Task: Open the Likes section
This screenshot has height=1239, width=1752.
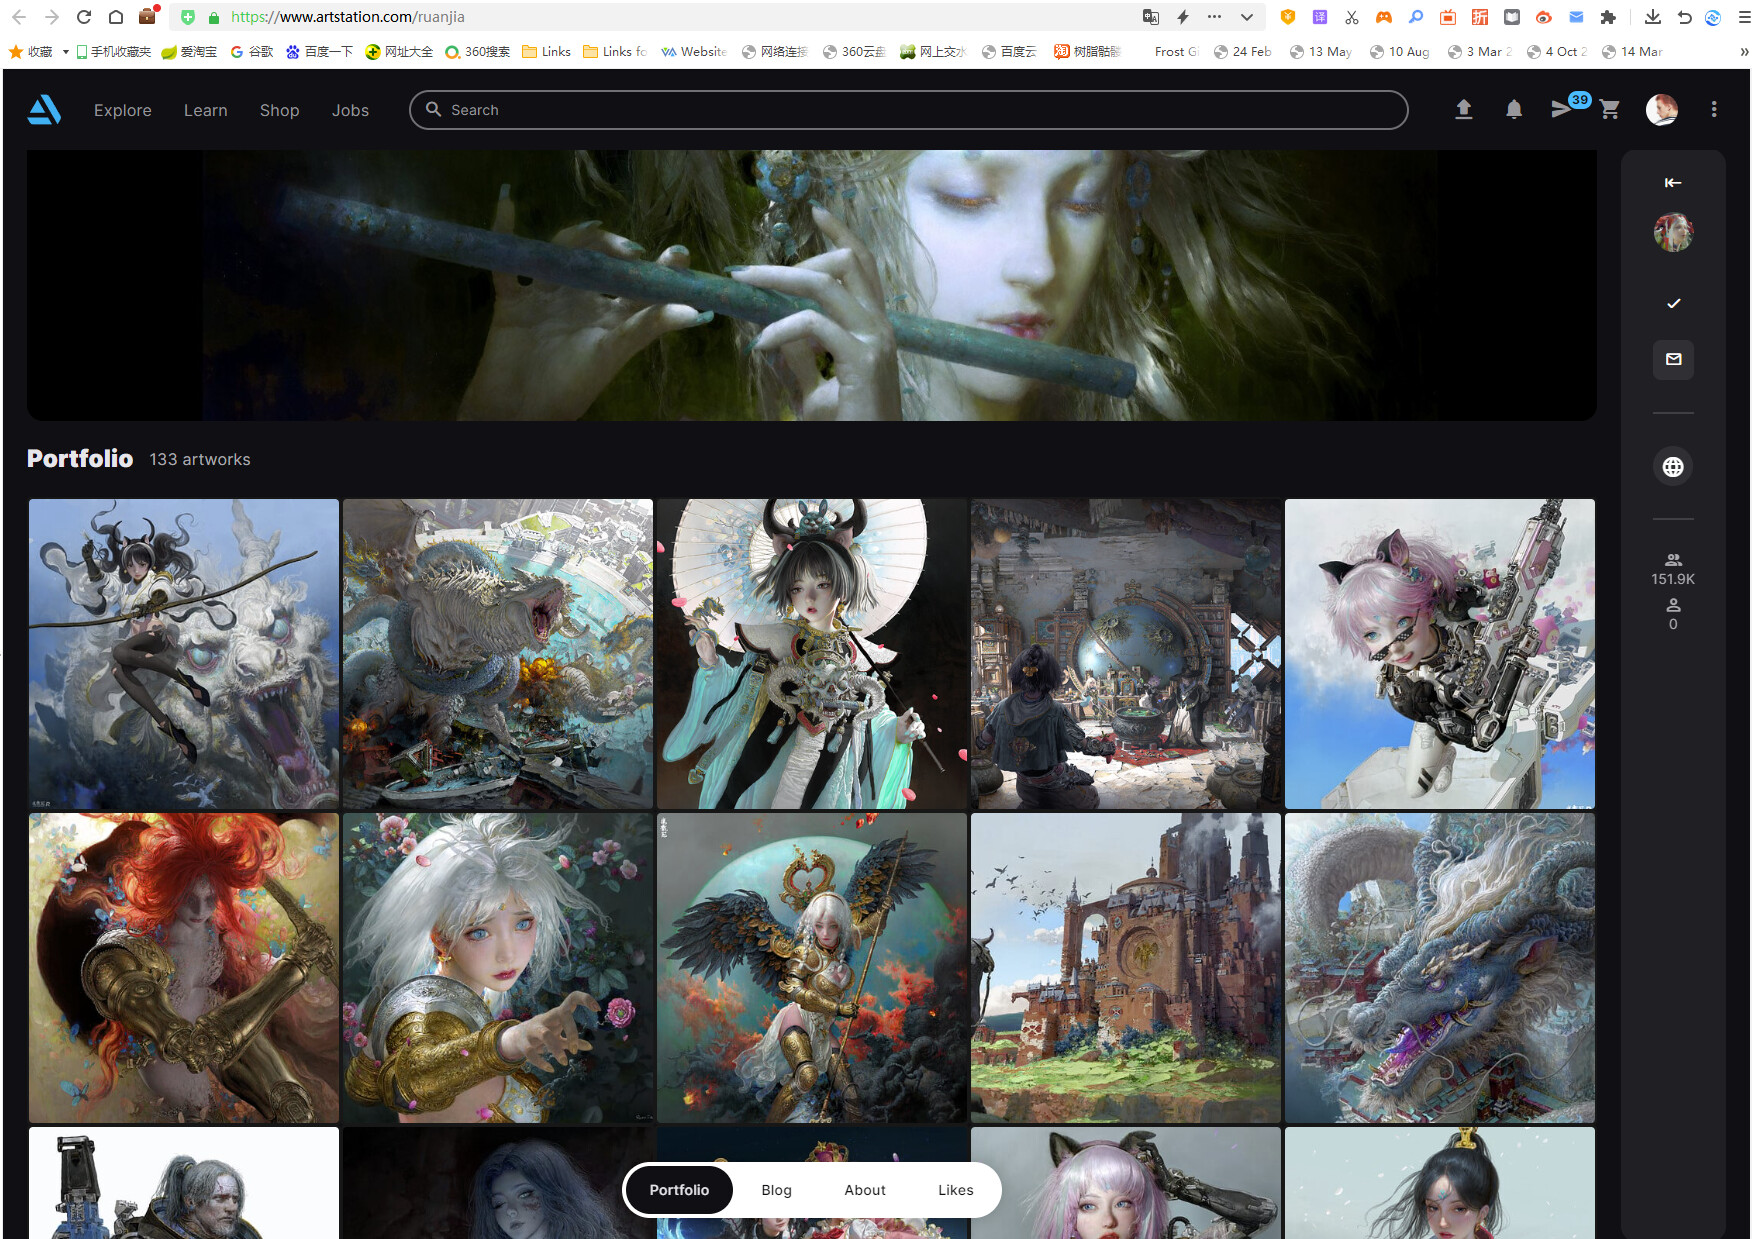Action: [955, 1190]
